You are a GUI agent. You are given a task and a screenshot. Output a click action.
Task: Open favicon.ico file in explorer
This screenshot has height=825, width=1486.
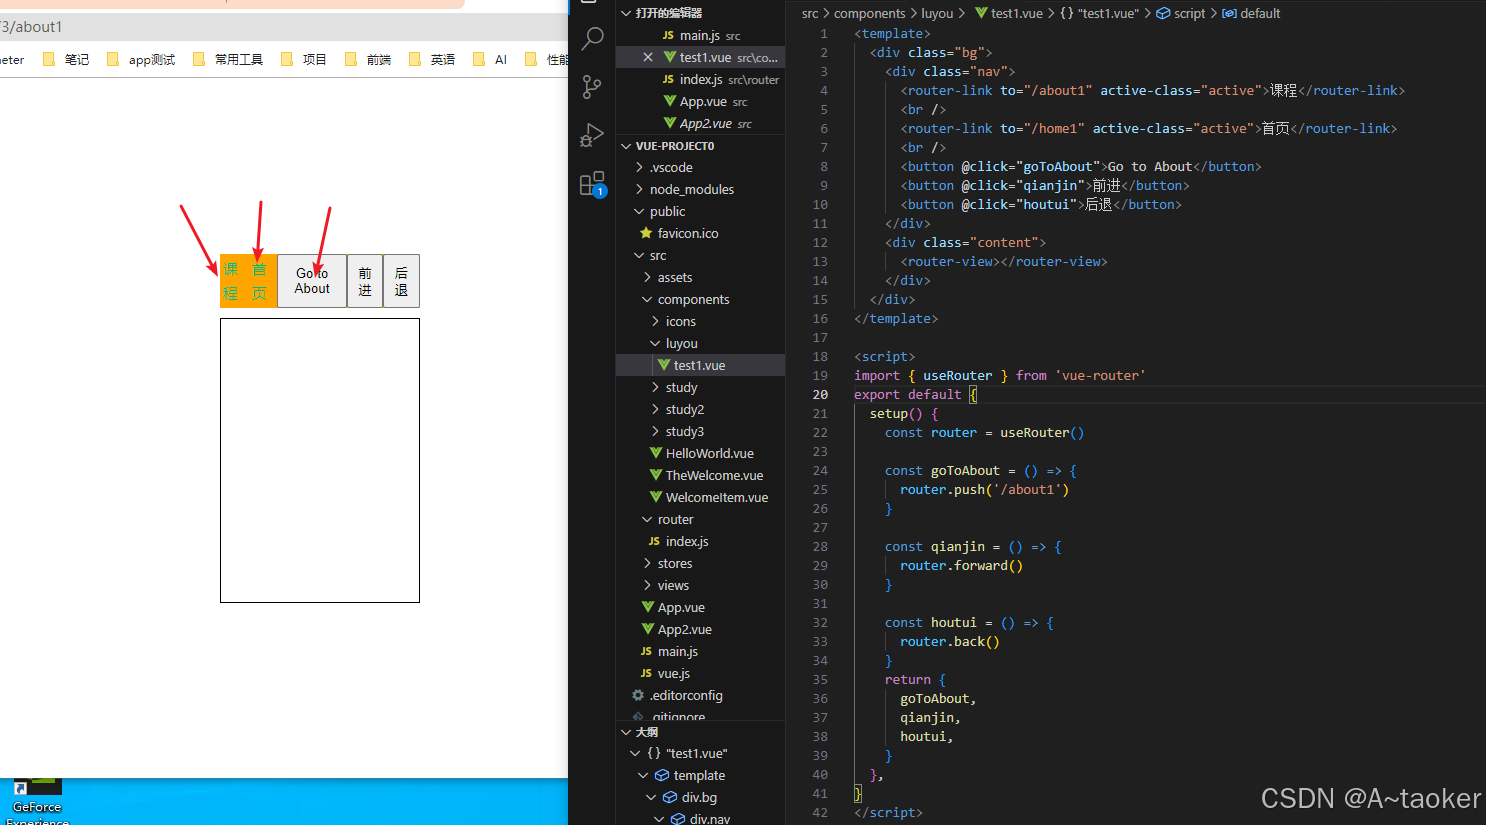coord(700,233)
